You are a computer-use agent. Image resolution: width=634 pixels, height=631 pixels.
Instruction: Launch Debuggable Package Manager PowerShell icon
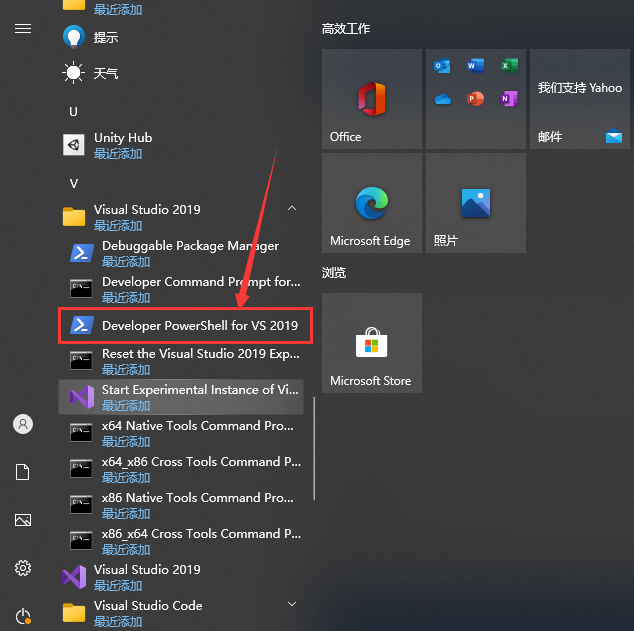click(x=82, y=253)
